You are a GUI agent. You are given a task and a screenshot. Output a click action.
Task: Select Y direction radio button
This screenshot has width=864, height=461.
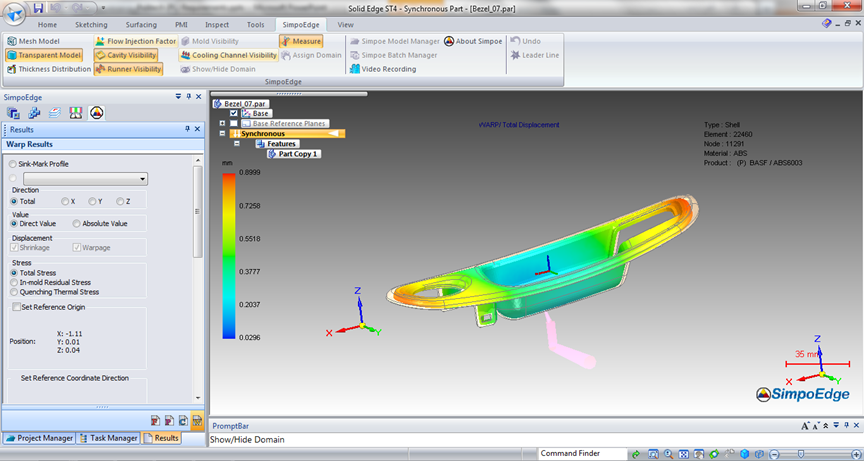coord(92,202)
